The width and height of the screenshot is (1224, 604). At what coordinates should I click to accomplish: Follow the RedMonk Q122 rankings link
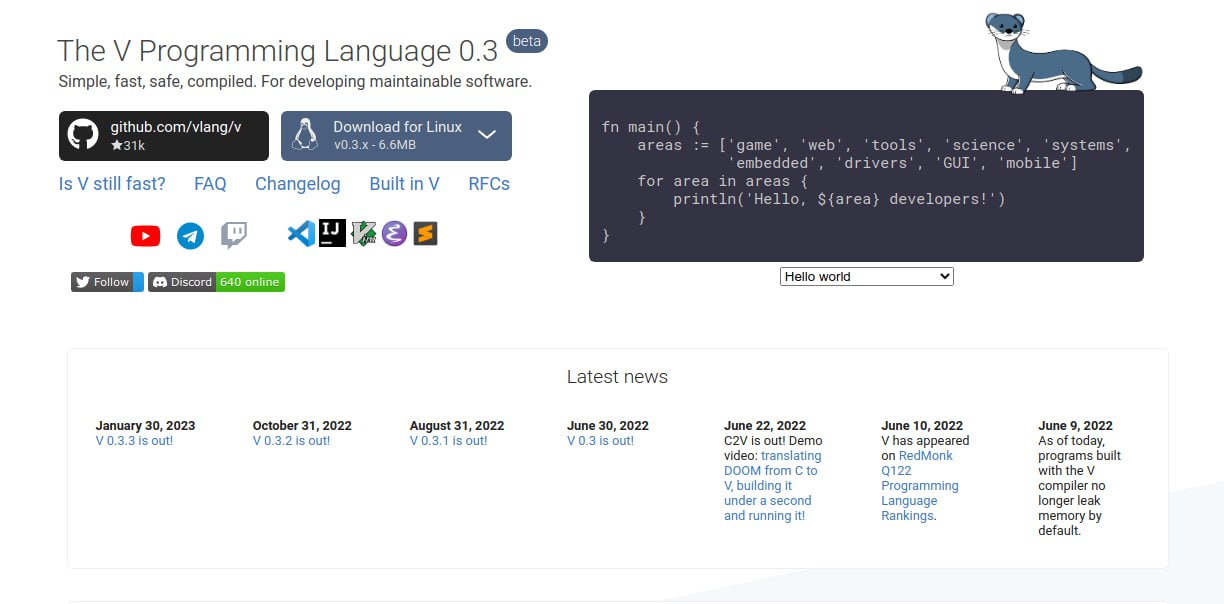point(919,486)
